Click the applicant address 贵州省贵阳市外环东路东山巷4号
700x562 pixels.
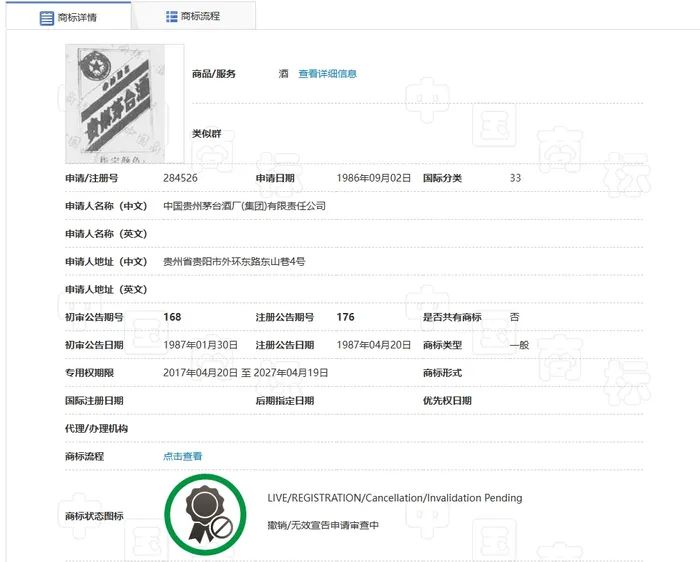(x=234, y=262)
